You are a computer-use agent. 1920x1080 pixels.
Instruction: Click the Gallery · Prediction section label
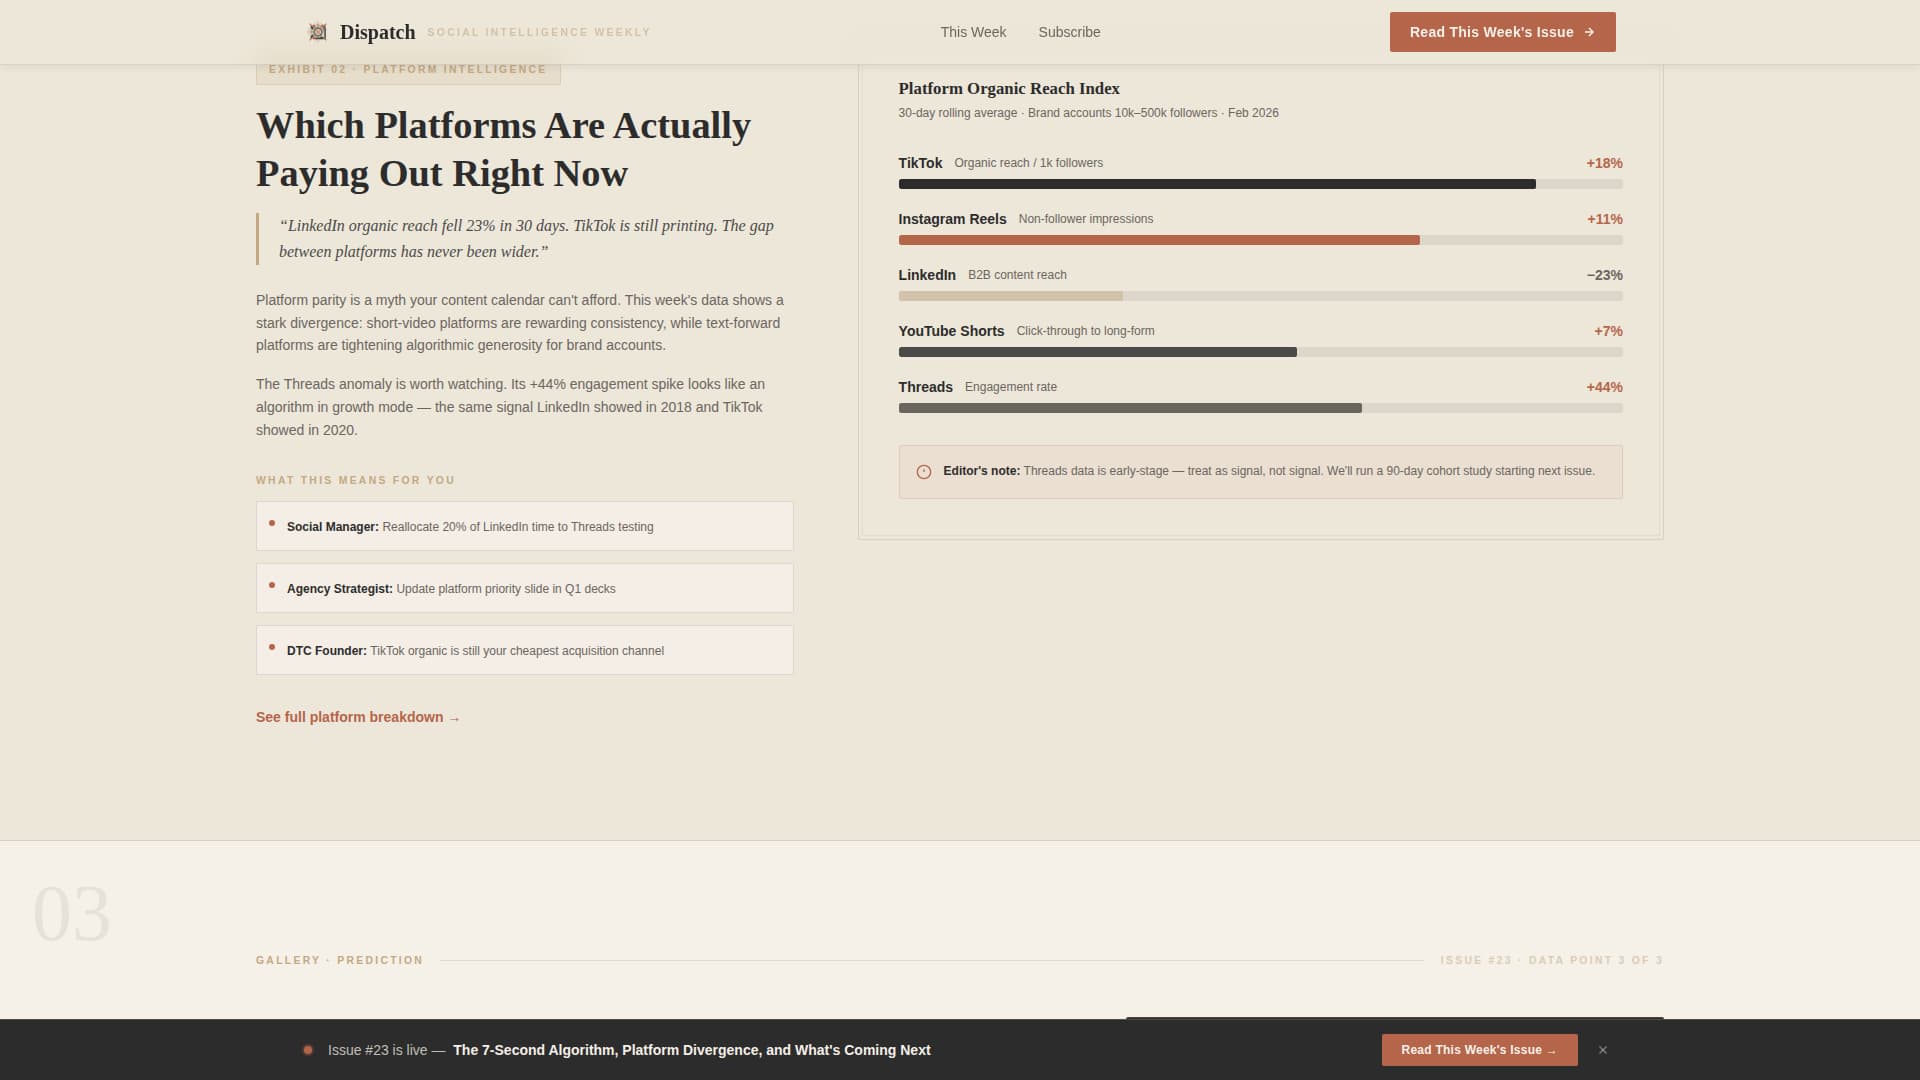(x=339, y=960)
